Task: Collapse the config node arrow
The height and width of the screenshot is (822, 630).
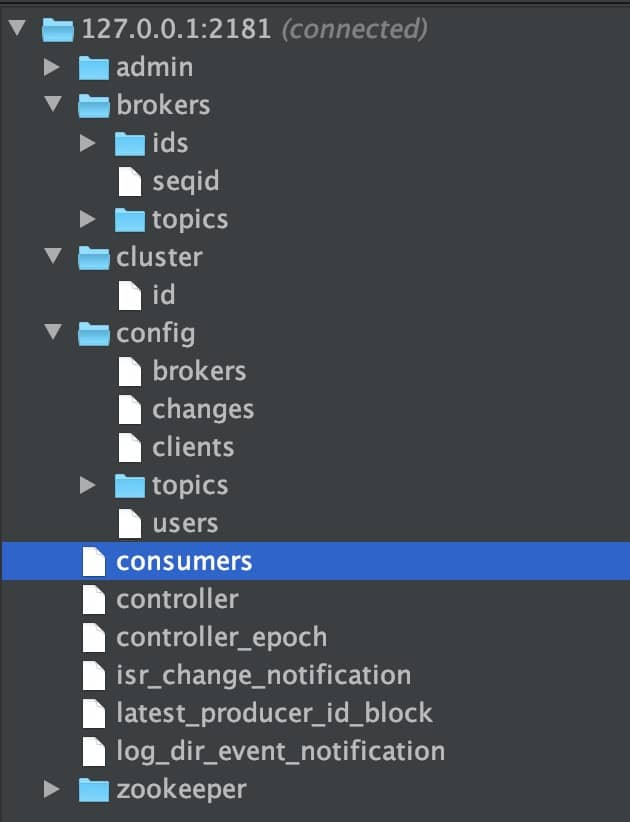Action: (53, 332)
